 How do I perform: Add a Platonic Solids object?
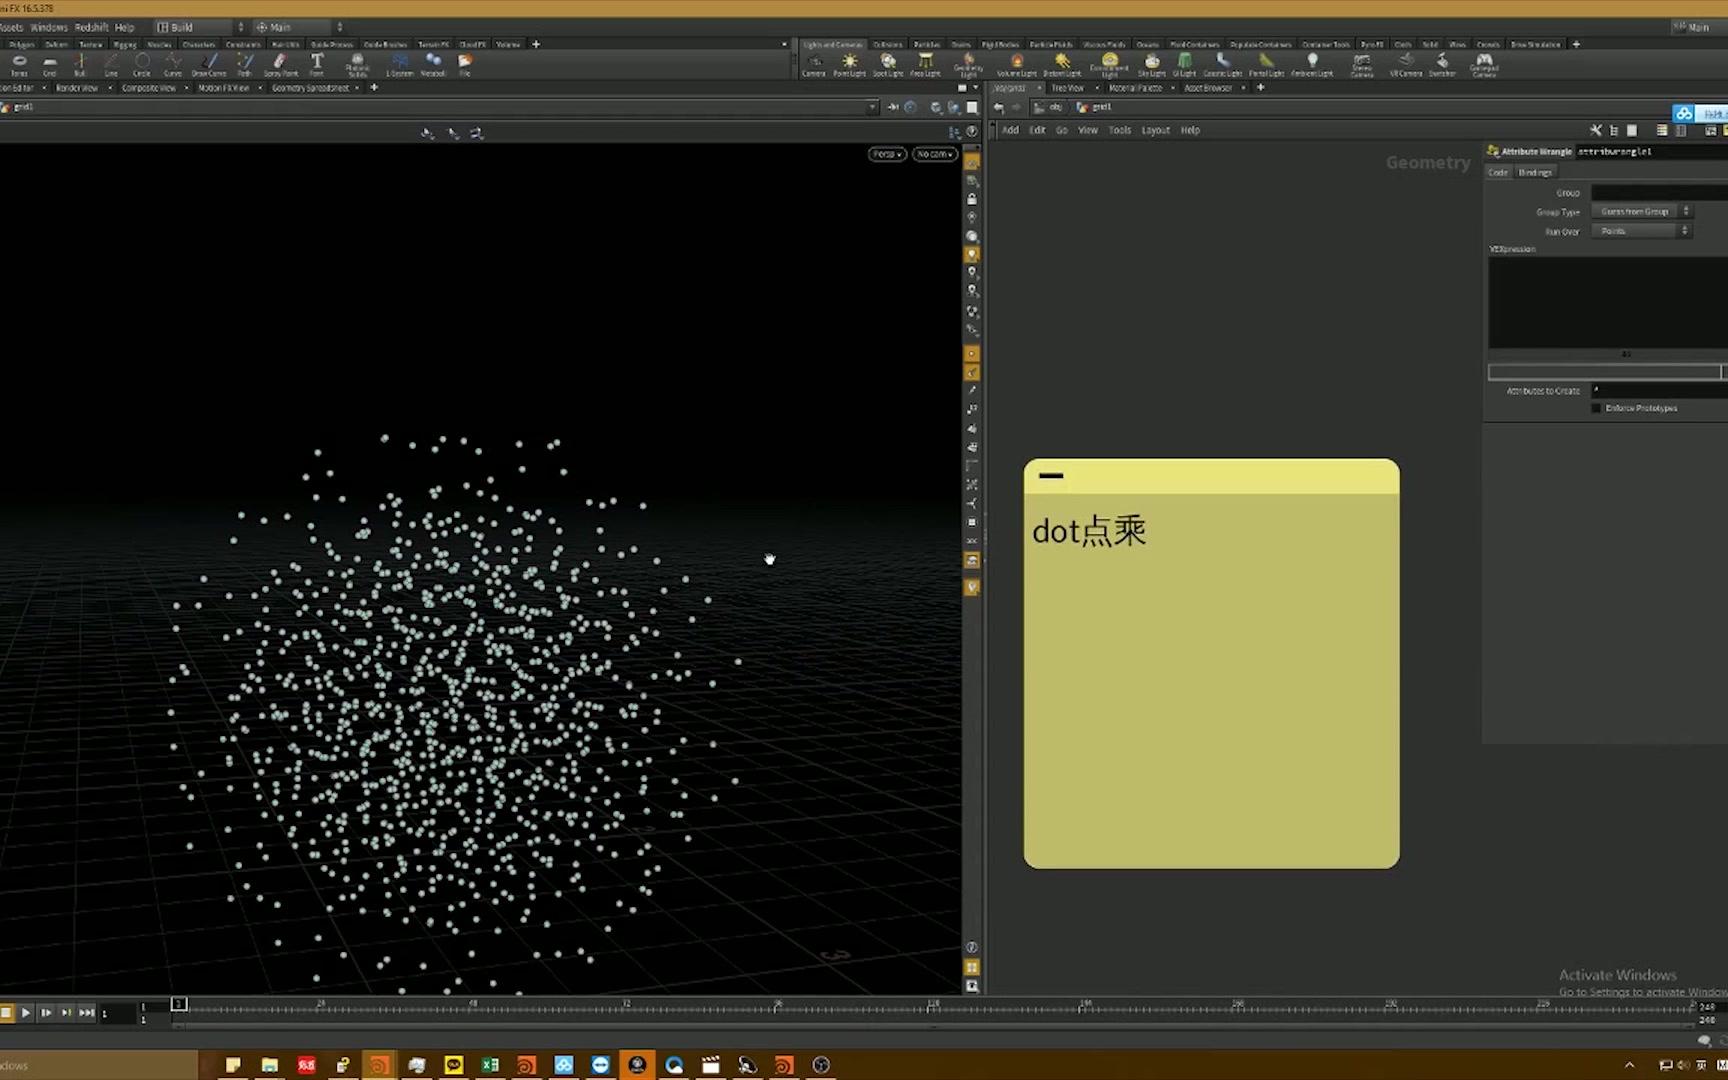(x=357, y=65)
